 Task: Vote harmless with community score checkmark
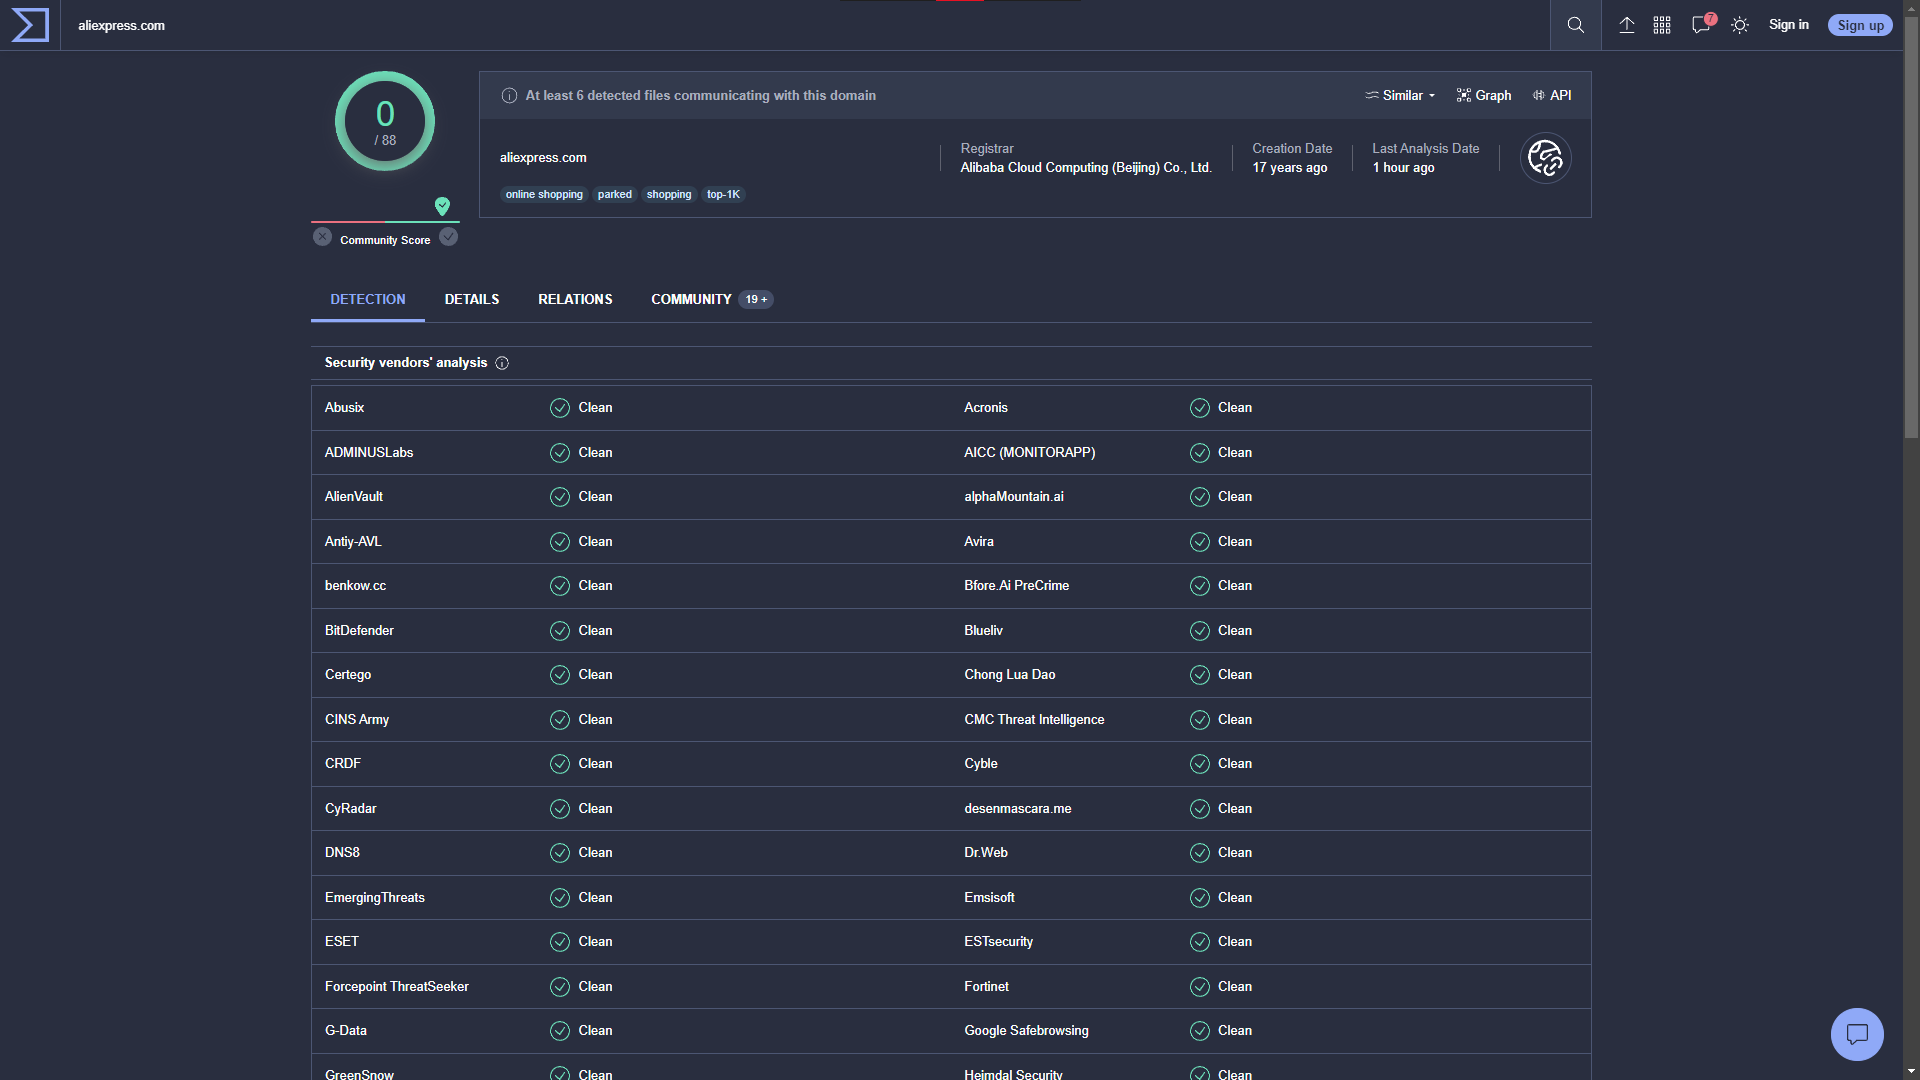449,237
